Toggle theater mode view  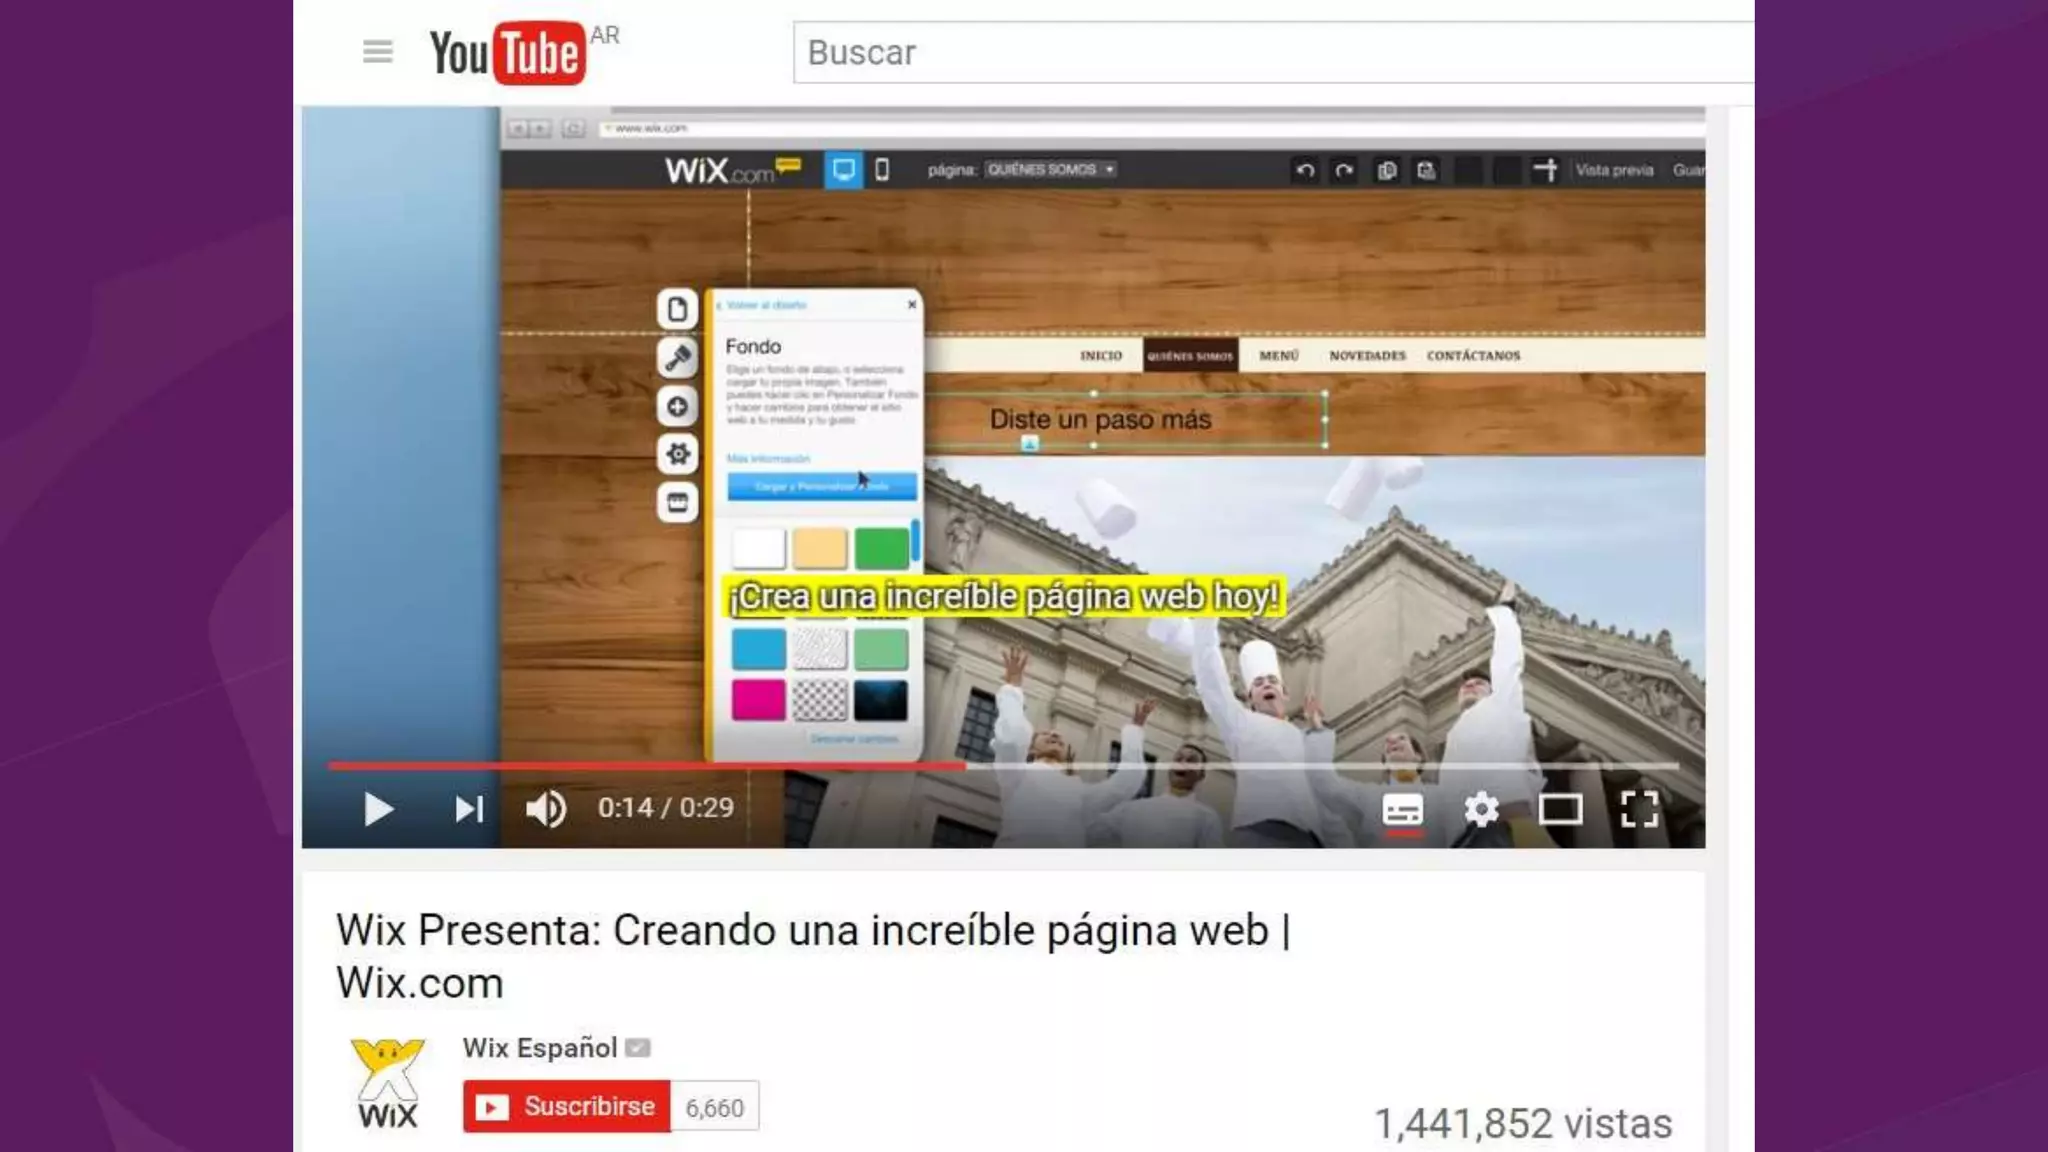click(x=1560, y=808)
